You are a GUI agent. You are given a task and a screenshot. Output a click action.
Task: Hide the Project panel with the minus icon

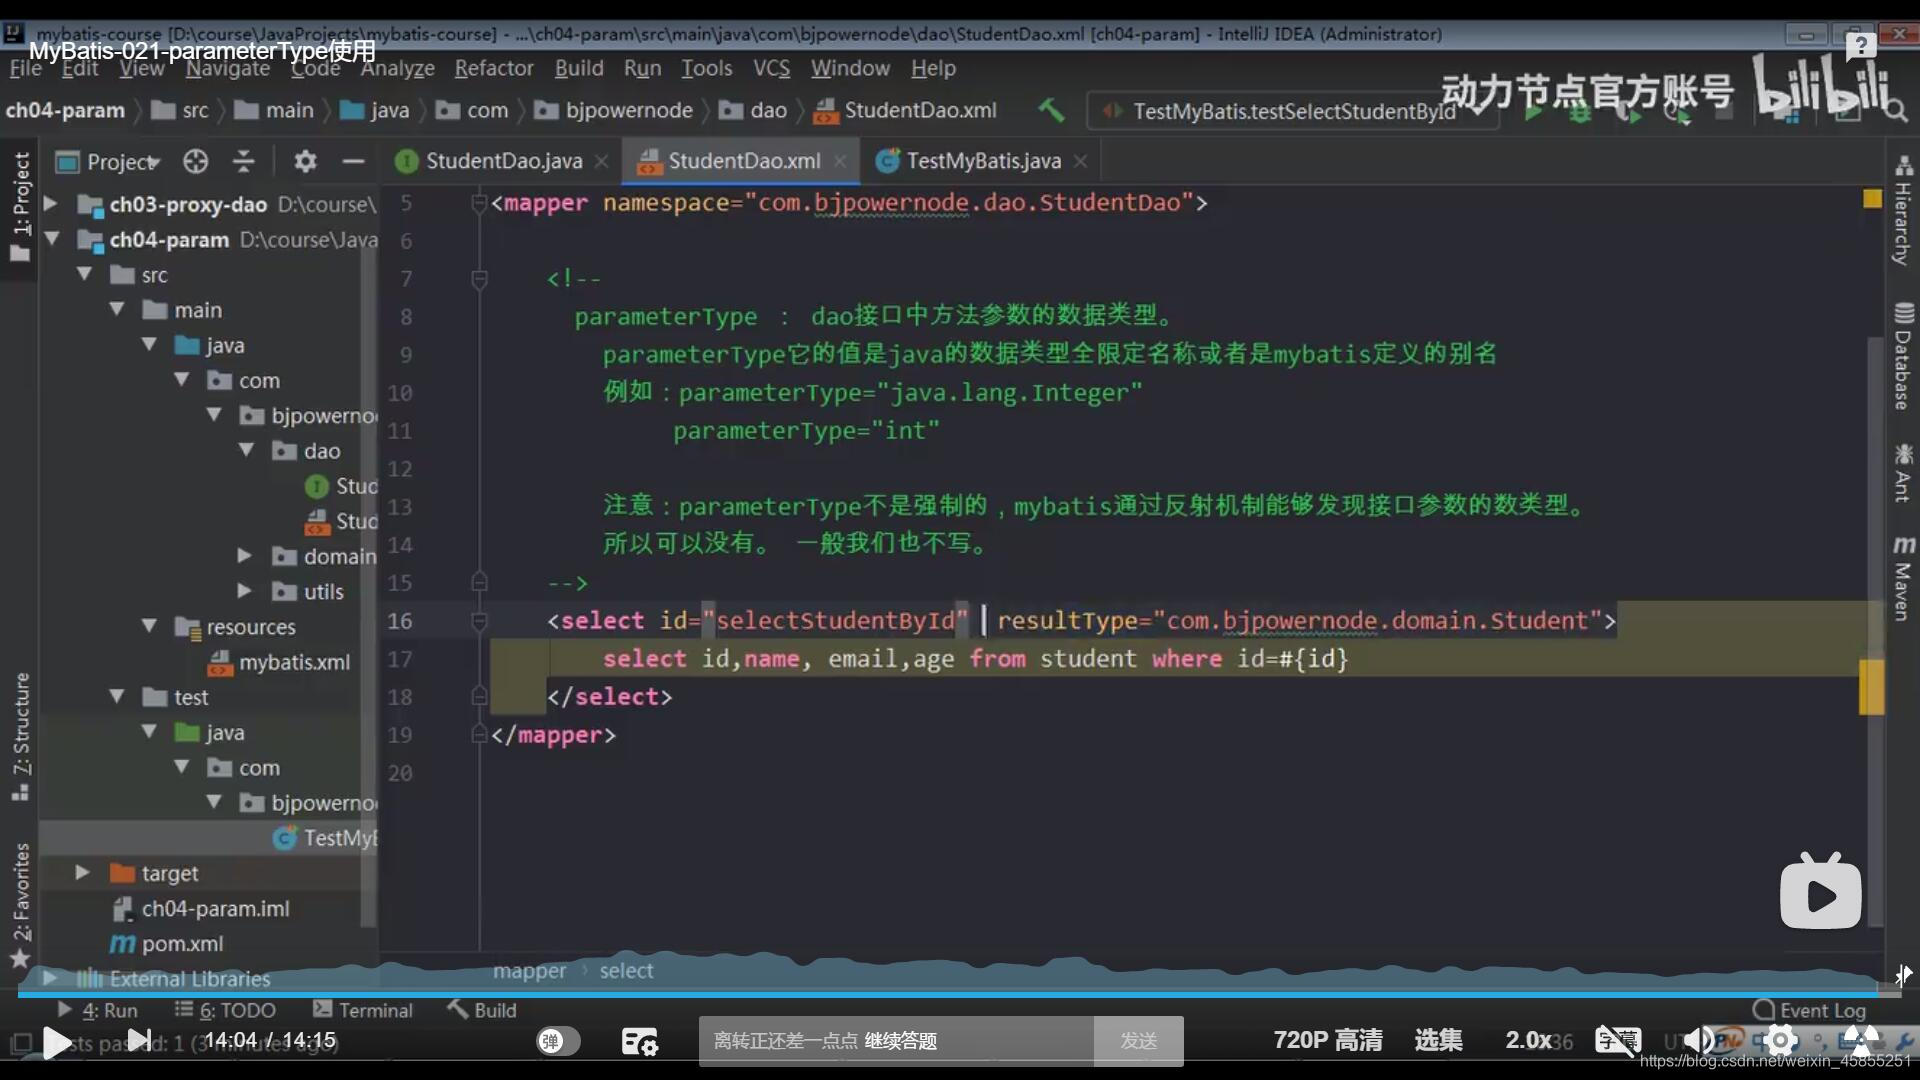tap(352, 161)
